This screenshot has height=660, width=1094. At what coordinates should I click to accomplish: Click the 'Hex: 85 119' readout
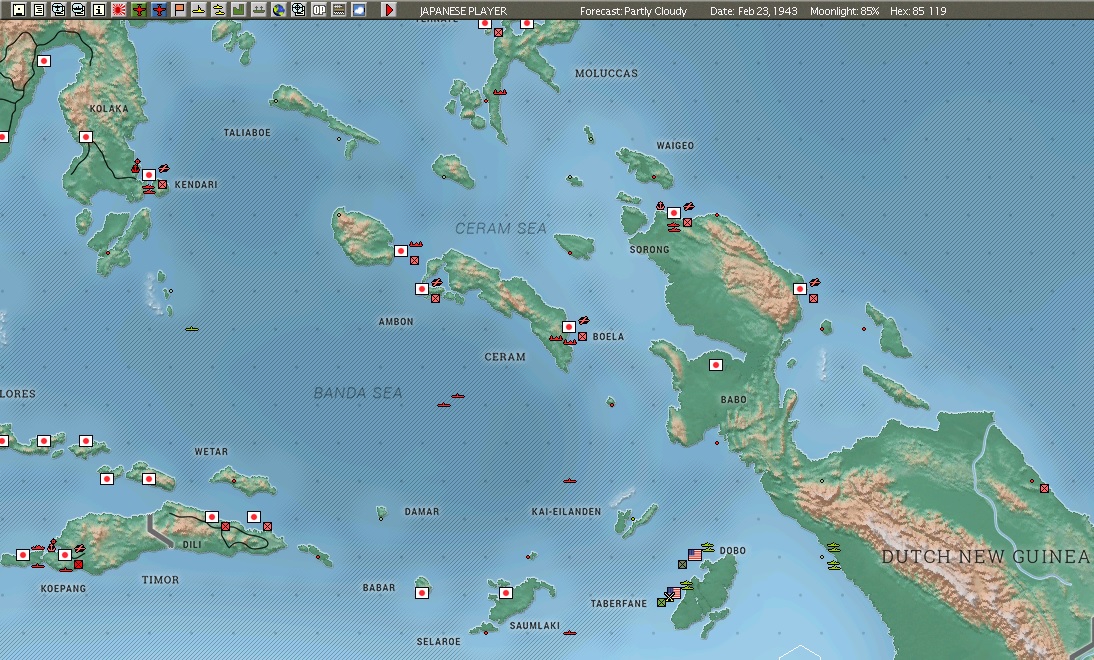918,11
